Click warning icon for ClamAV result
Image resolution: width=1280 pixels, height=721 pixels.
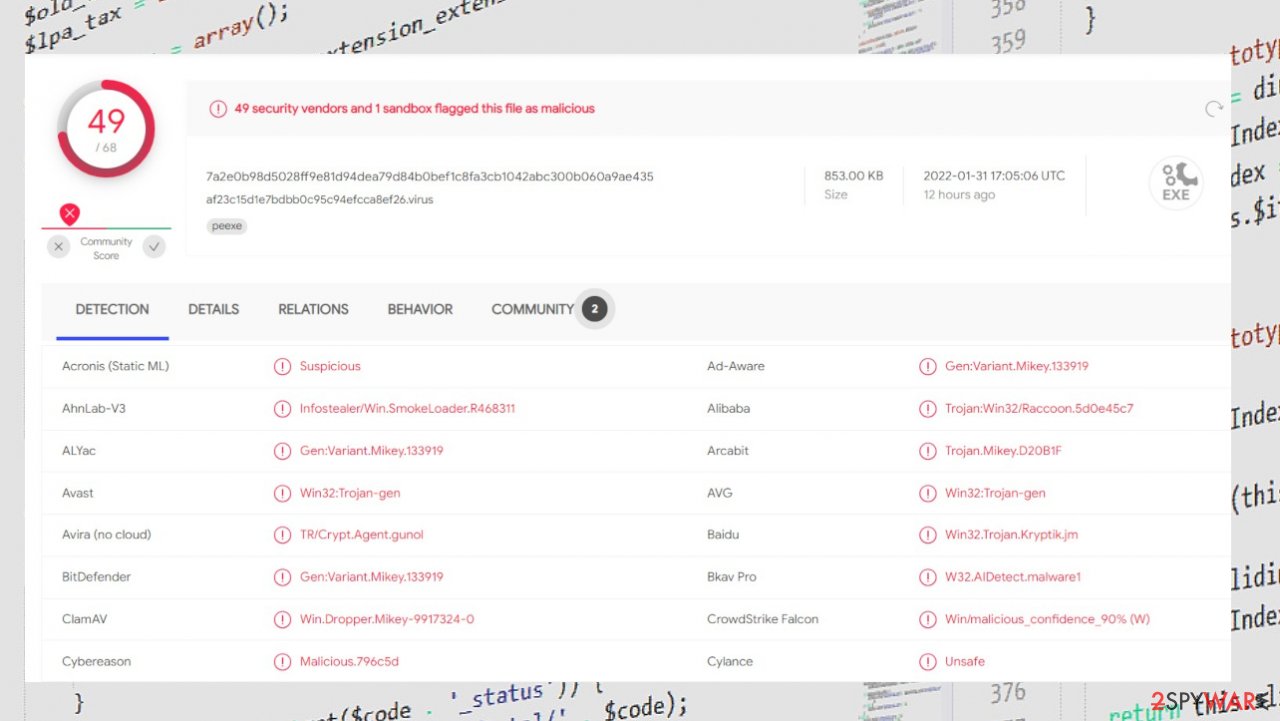283,619
